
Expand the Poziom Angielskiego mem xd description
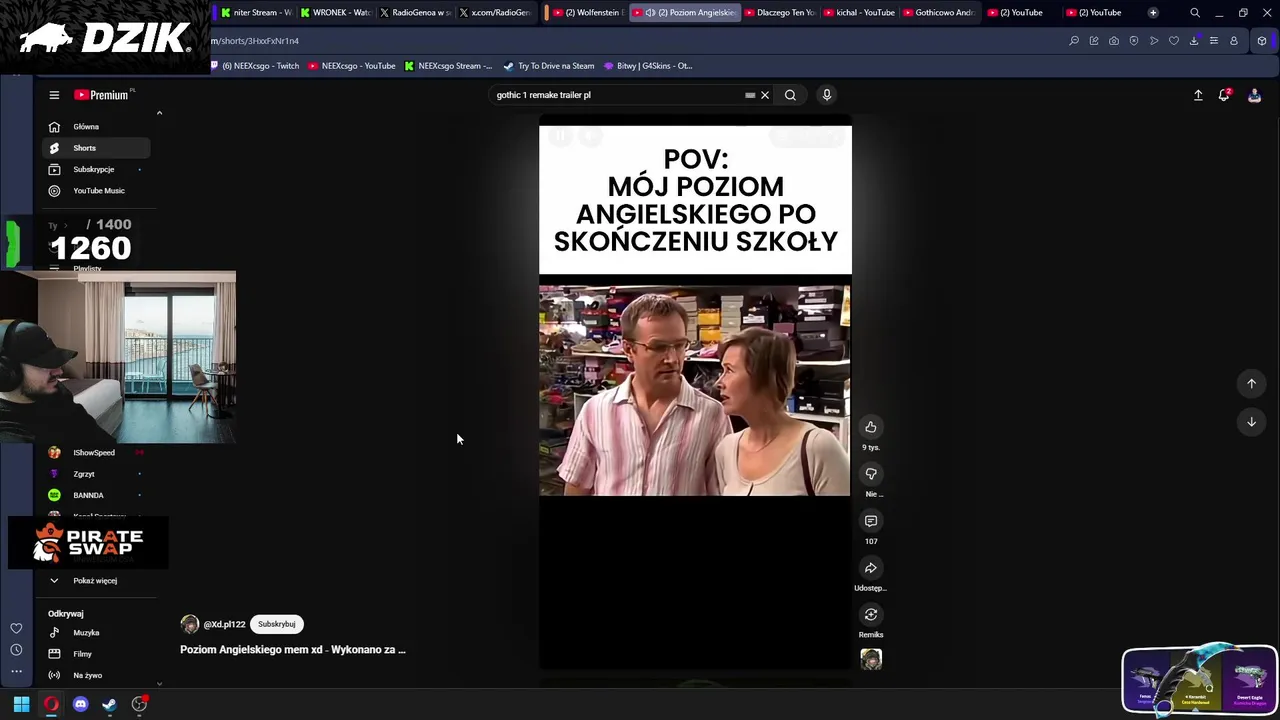coord(293,649)
